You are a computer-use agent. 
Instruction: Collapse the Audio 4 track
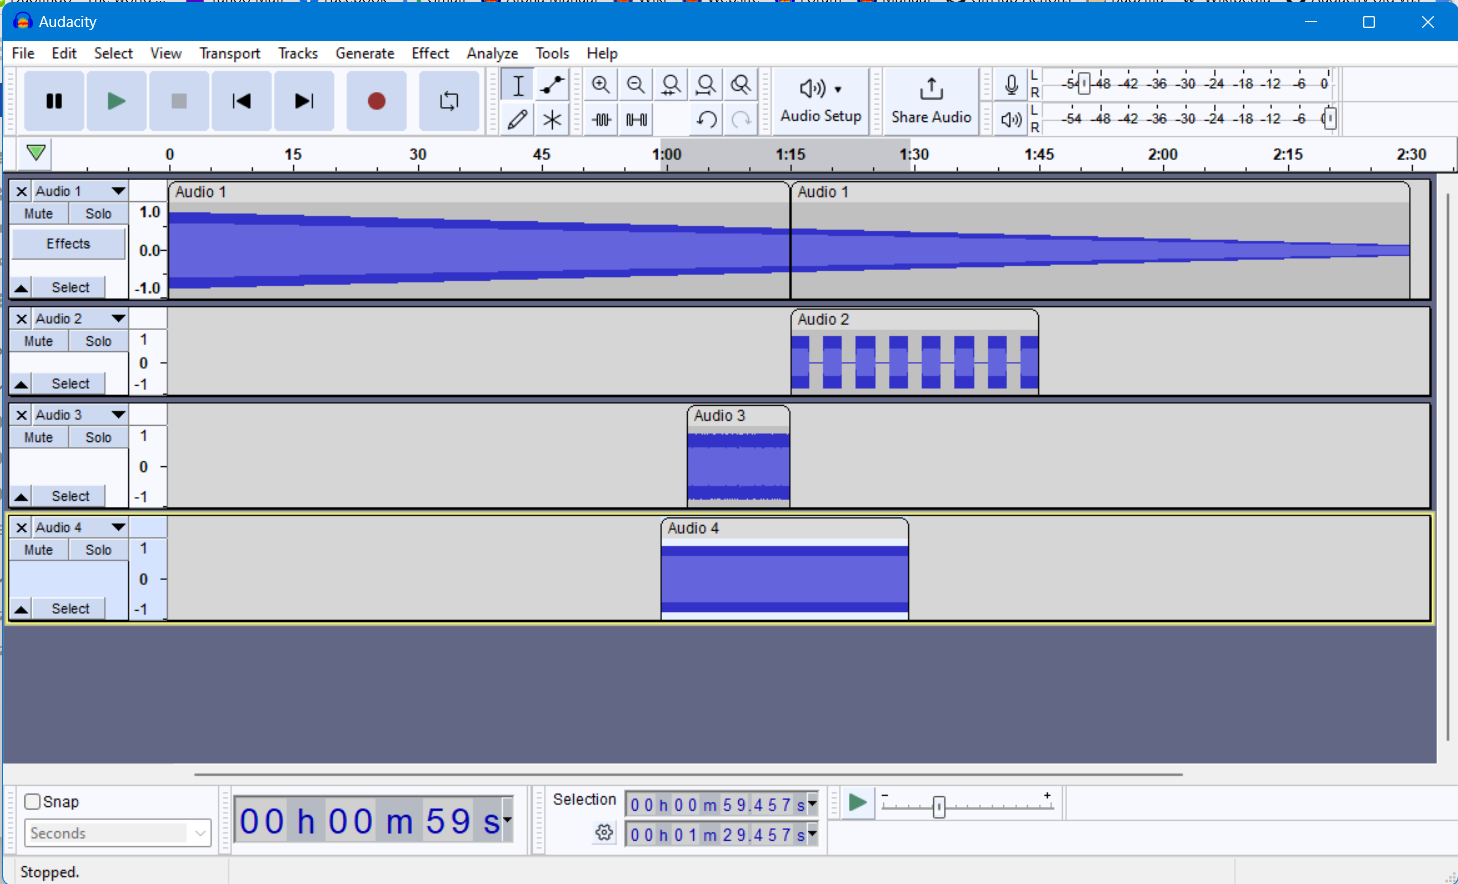click(21, 609)
